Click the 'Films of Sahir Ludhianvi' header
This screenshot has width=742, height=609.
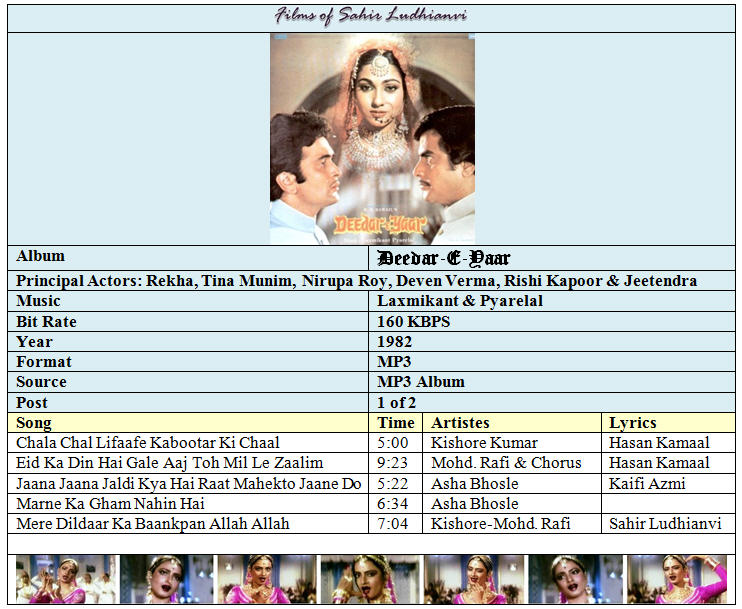click(x=371, y=16)
